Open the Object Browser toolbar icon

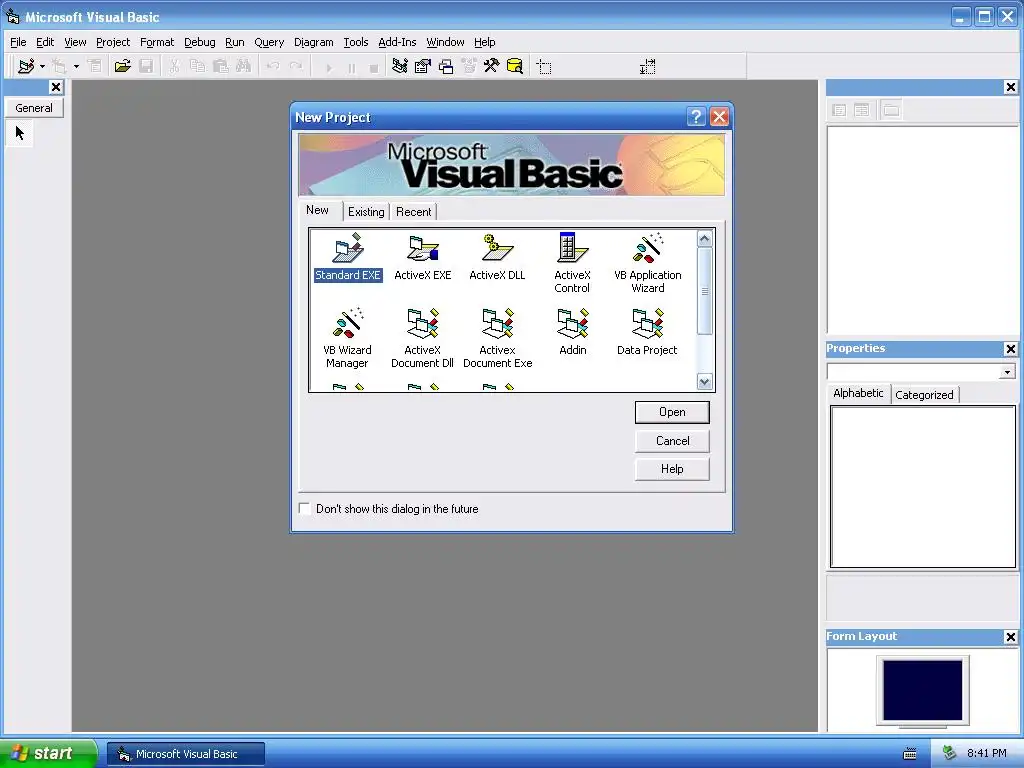[469, 66]
